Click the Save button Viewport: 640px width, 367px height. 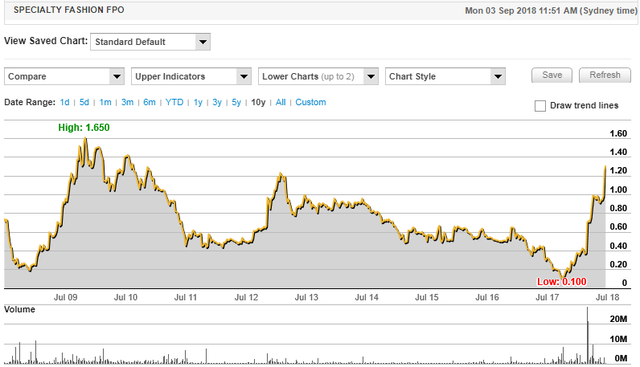(x=552, y=75)
